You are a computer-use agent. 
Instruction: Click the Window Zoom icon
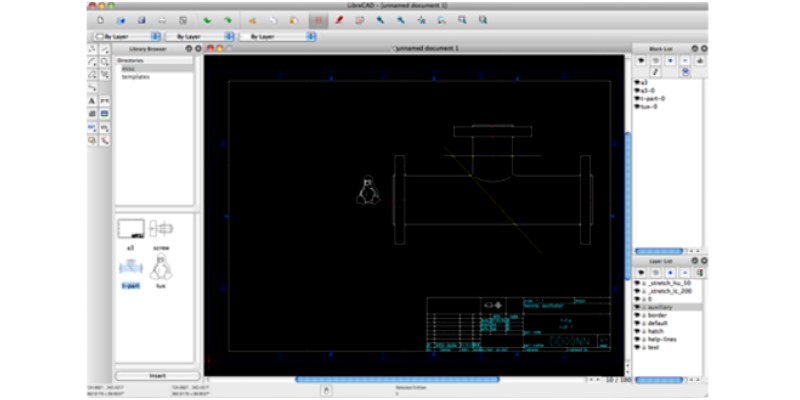pos(462,20)
